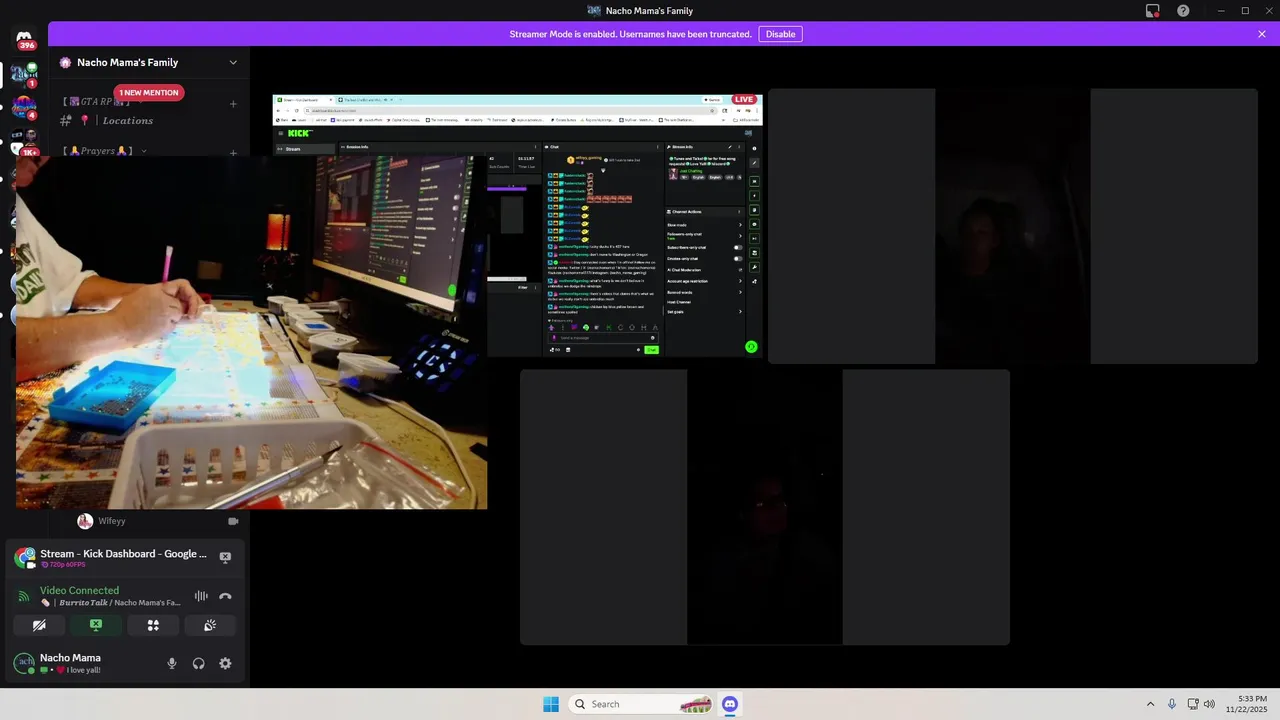
Task: Open server folder with 1K+ badge
Action: pos(27,142)
